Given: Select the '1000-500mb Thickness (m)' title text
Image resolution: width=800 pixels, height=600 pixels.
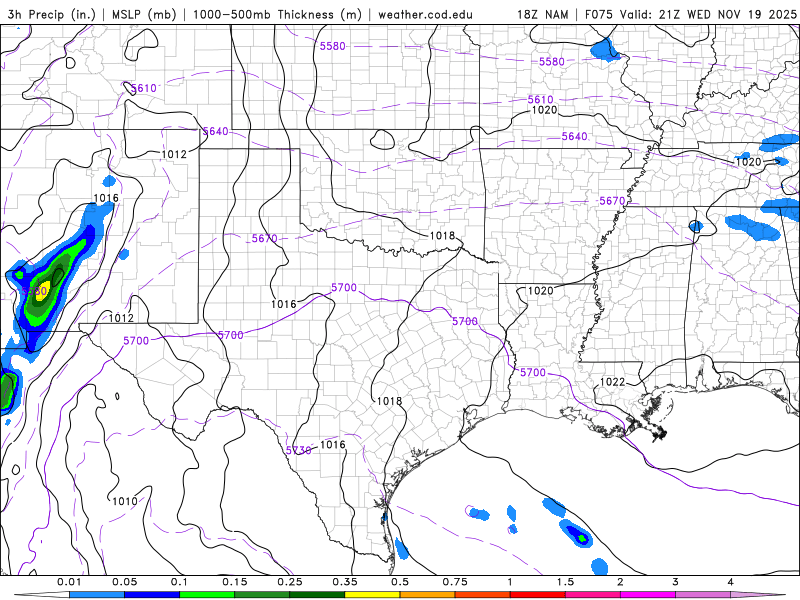Looking at the screenshot, I should (x=277, y=14).
